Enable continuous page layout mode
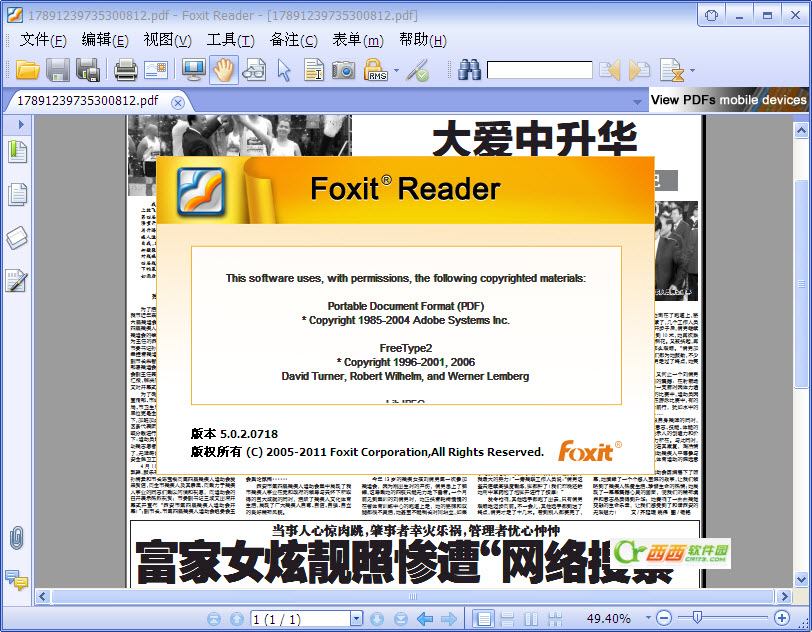The height and width of the screenshot is (632, 812). (x=508, y=619)
